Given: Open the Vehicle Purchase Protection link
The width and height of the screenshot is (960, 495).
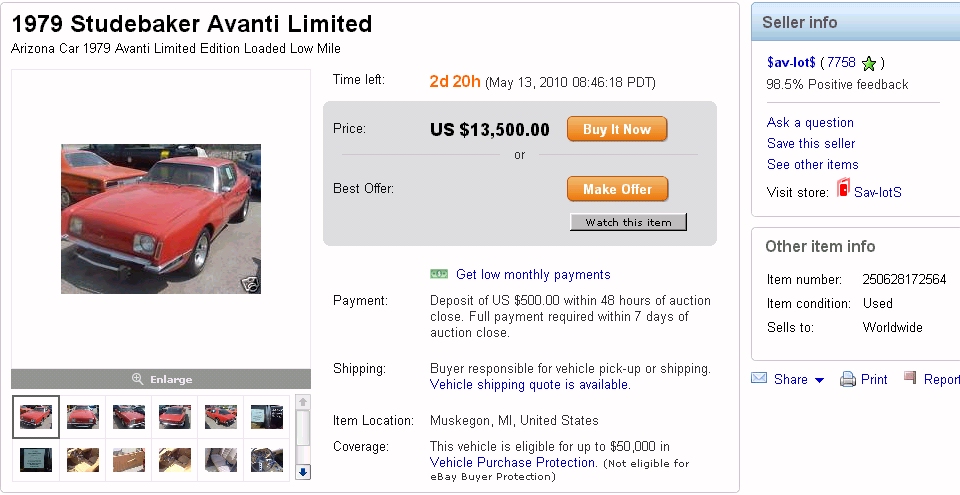Looking at the screenshot, I should point(513,462).
